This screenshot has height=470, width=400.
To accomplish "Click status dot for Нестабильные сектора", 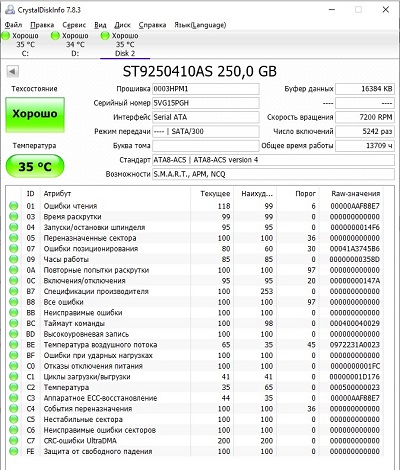I will (14, 419).
